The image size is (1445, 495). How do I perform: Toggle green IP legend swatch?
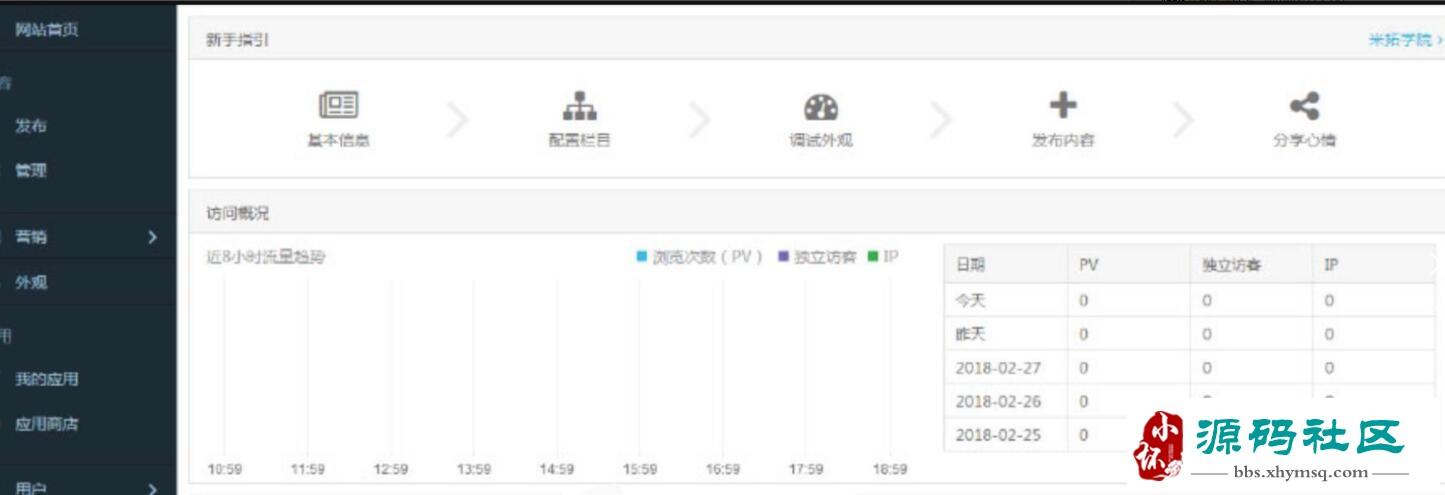pos(873,257)
